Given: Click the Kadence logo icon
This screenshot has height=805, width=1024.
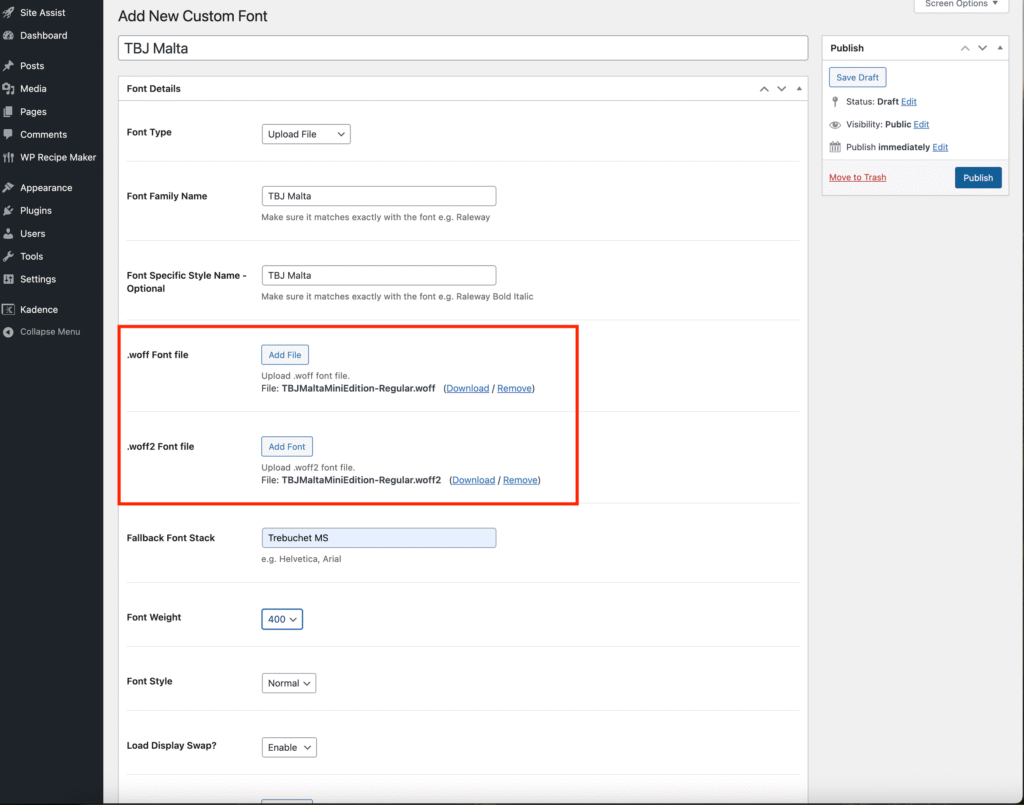Looking at the screenshot, I should tap(9, 310).
